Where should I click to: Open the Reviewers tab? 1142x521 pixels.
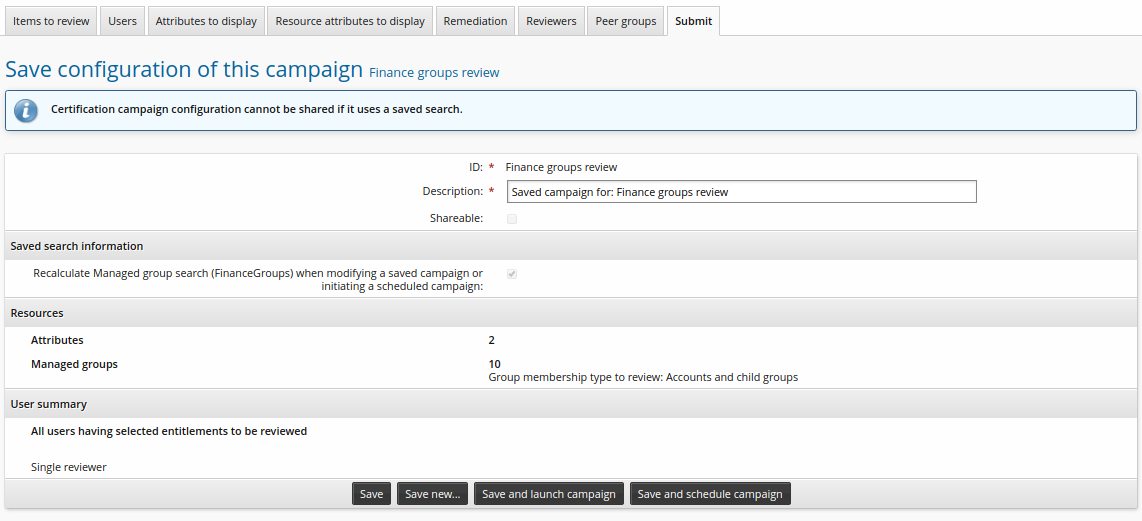point(551,21)
